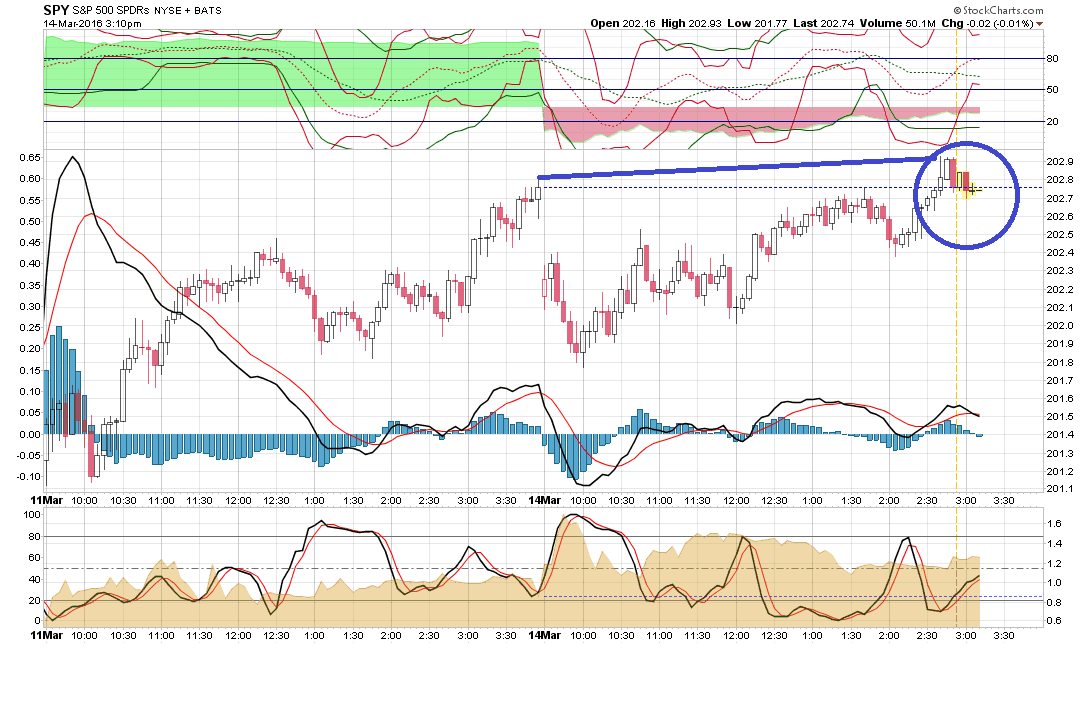This screenshot has width=1090, height=720.
Task: Click the High 202.93 value
Action: tap(691, 23)
